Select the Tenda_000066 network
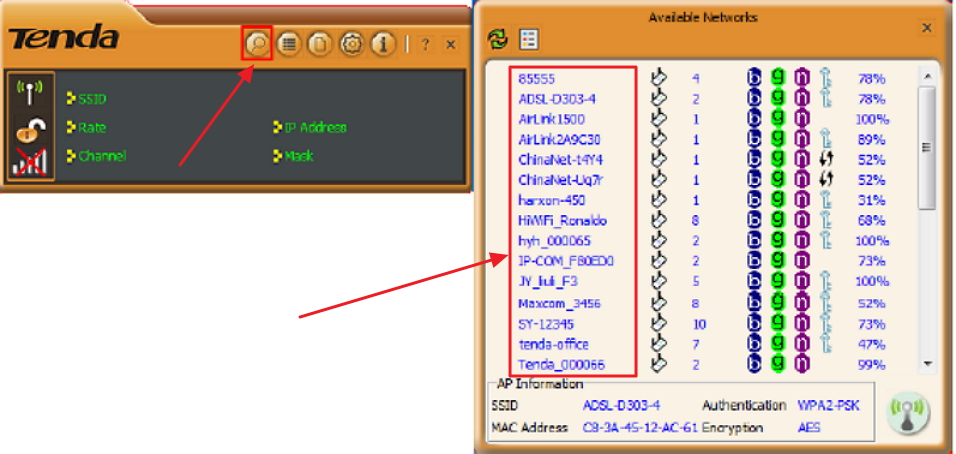956x454 pixels. pyautogui.click(x=561, y=364)
